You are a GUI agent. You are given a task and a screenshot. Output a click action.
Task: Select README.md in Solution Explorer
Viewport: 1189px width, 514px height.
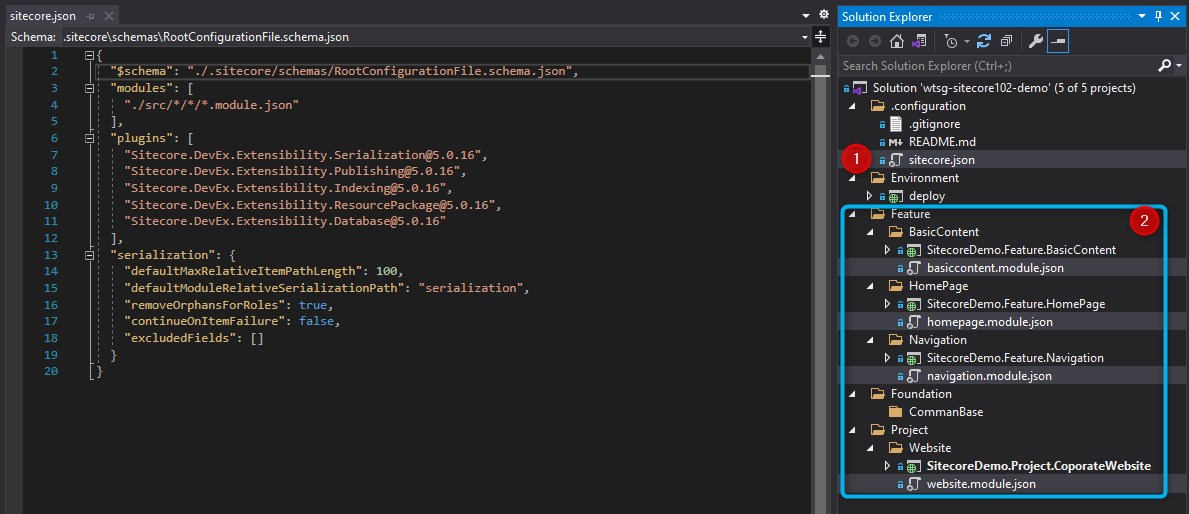pyautogui.click(x=941, y=142)
